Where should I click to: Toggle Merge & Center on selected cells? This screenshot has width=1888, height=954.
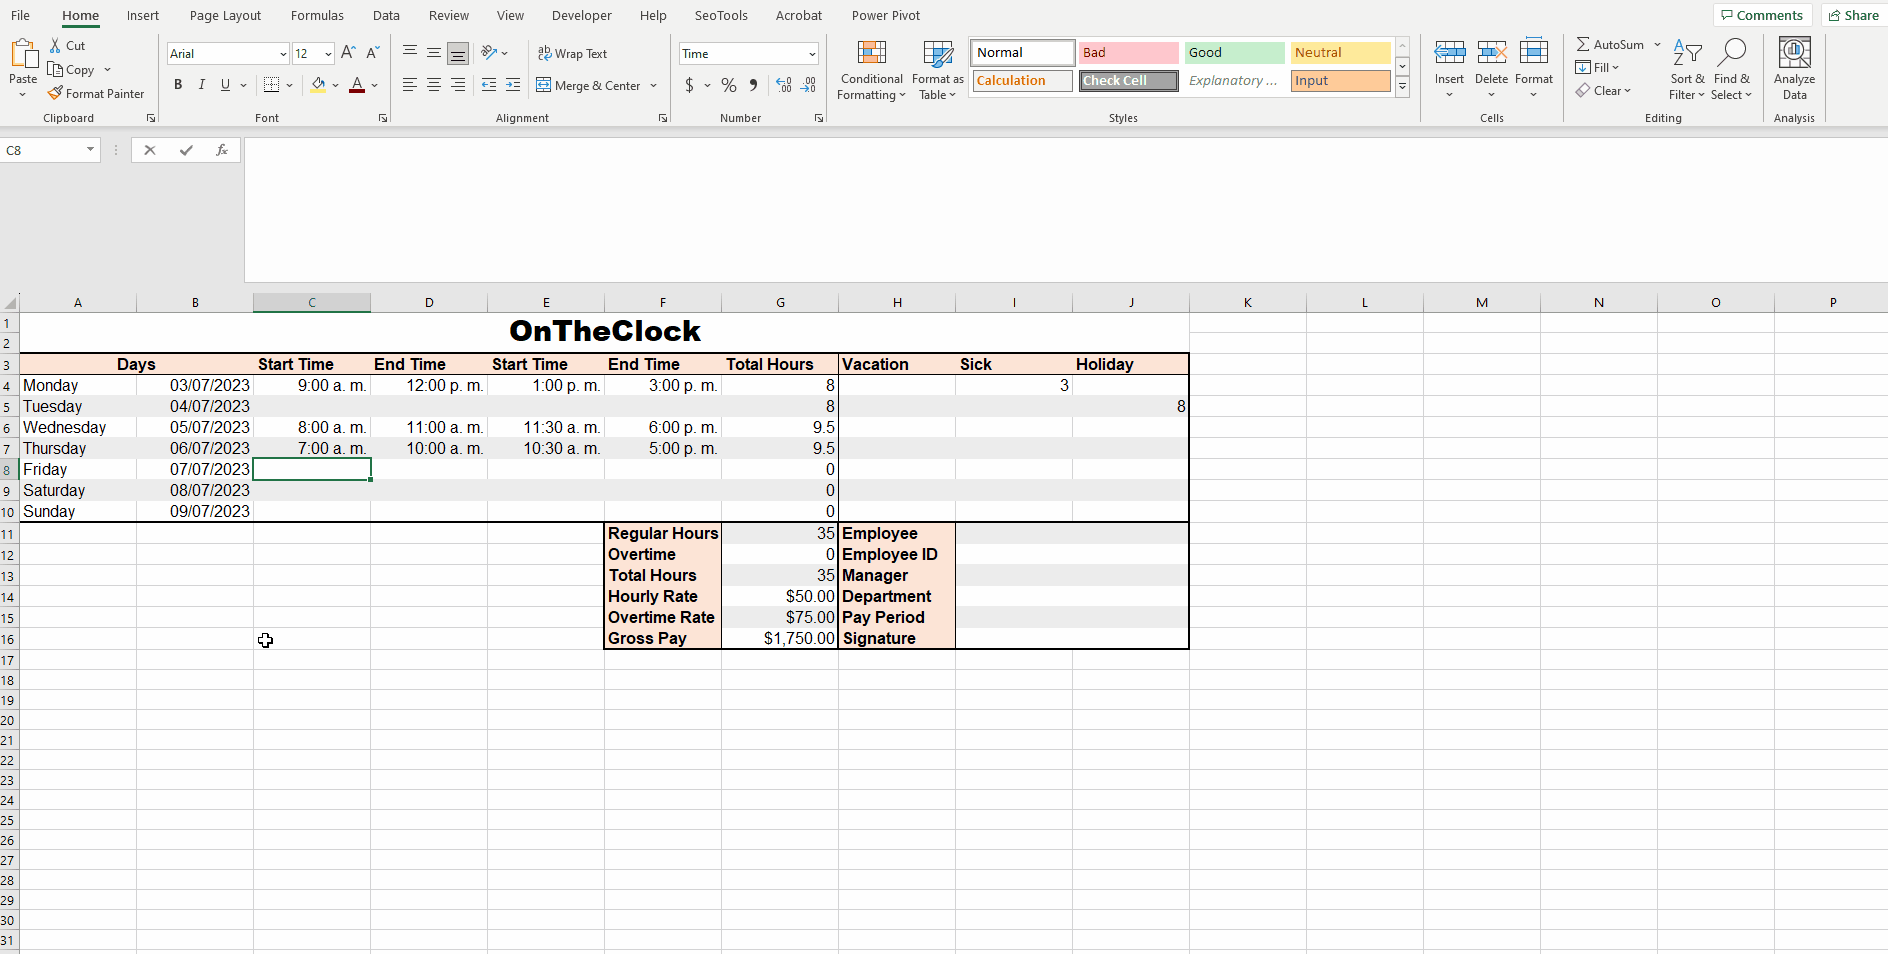pyautogui.click(x=588, y=85)
